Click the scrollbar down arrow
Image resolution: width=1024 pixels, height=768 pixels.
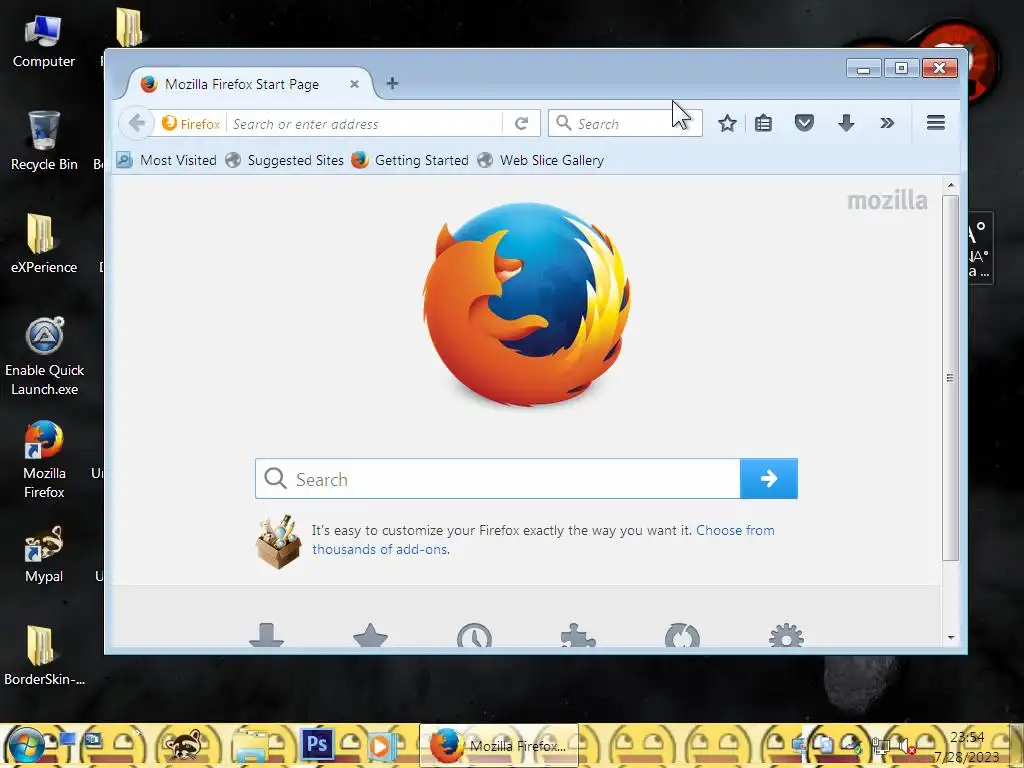click(x=951, y=637)
